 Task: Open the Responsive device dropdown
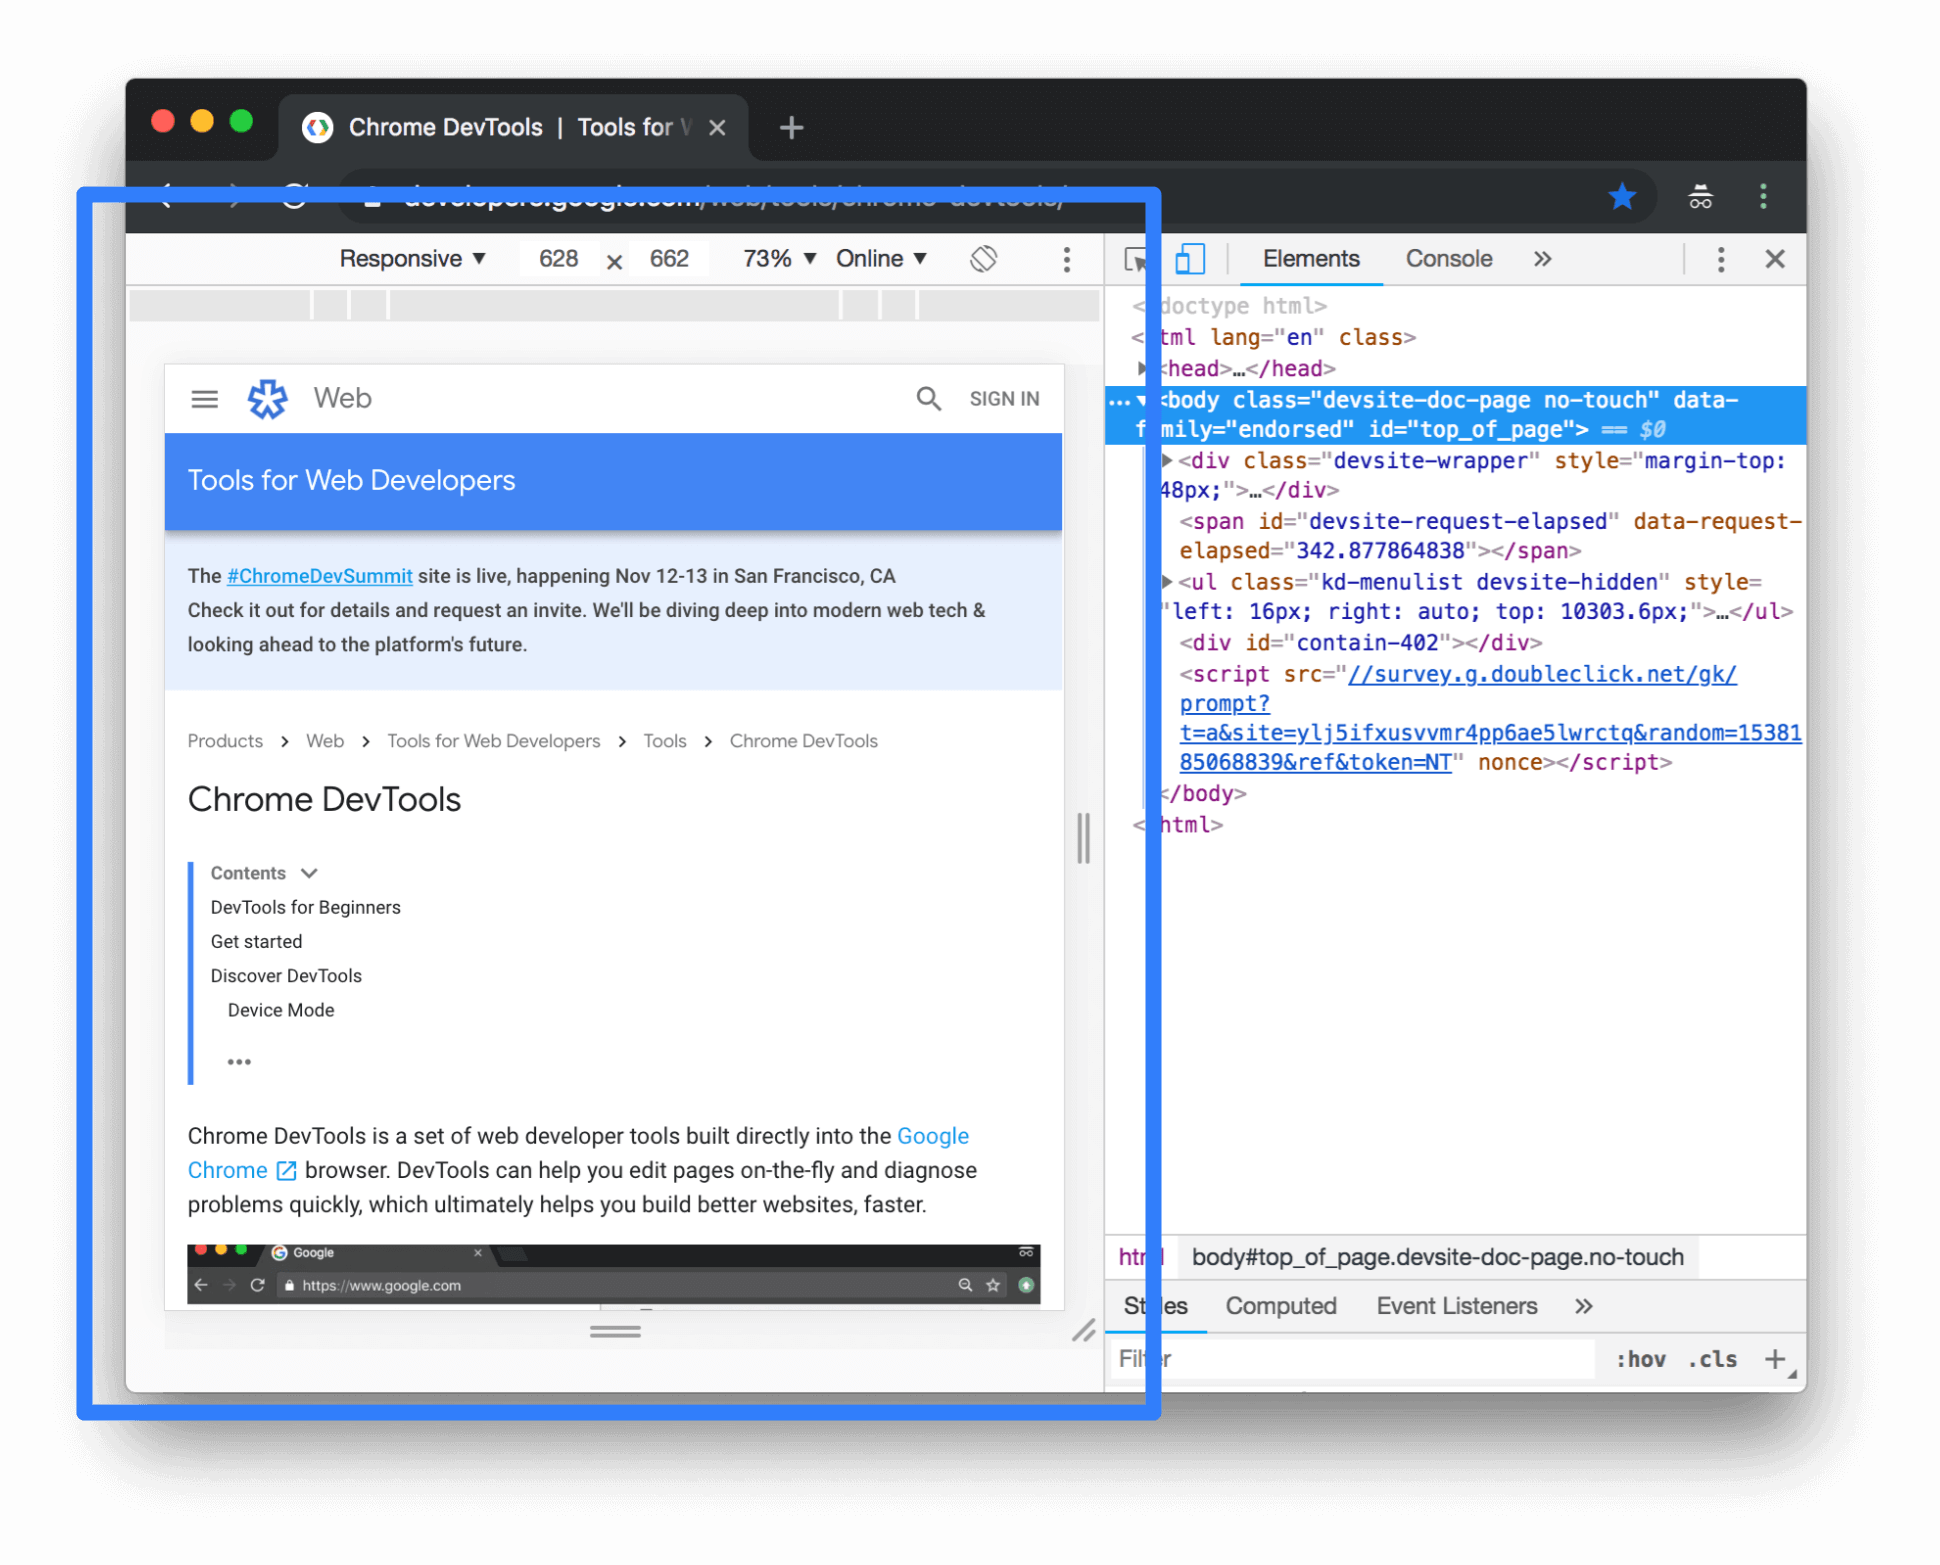(x=412, y=259)
